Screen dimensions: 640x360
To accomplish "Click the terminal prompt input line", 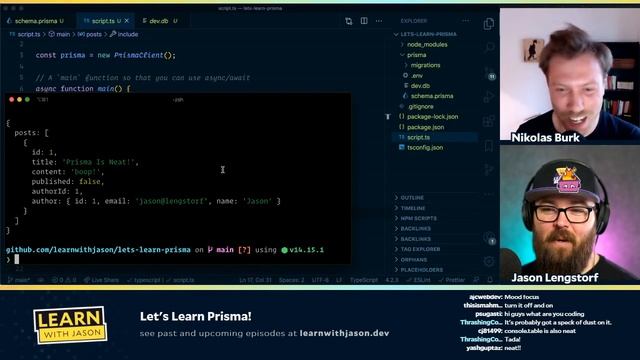I will (178, 260).
